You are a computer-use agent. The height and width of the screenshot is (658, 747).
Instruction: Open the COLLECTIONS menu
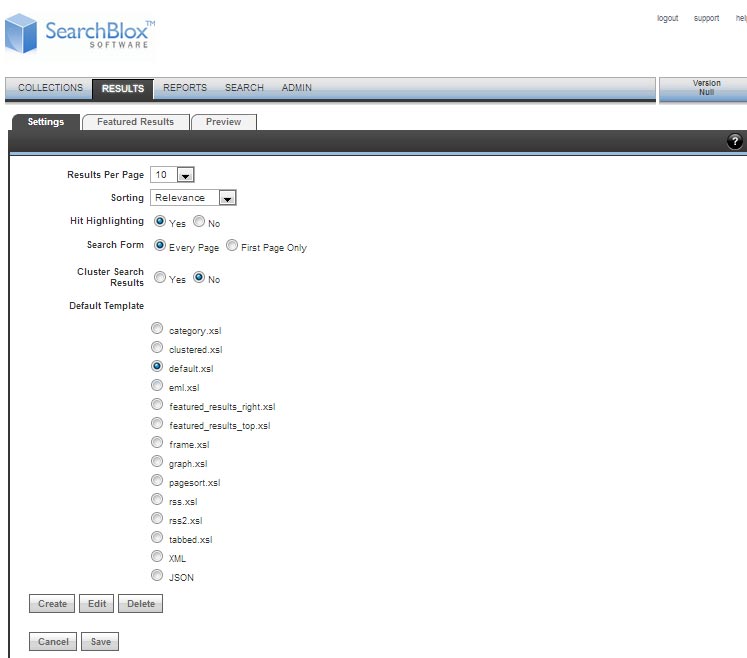pyautogui.click(x=50, y=88)
